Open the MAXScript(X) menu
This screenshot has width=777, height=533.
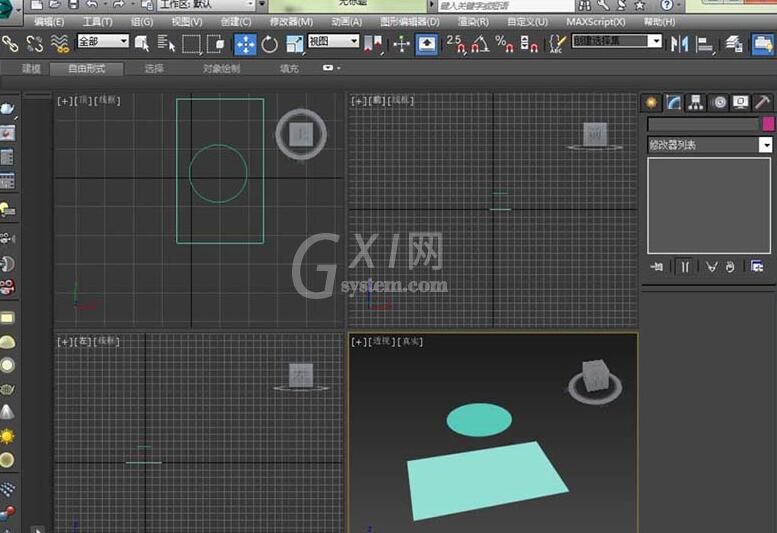[x=596, y=22]
